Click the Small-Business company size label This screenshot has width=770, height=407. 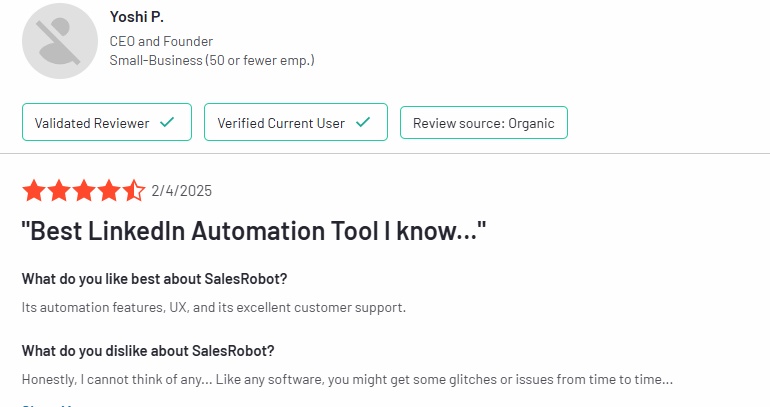click(x=212, y=60)
